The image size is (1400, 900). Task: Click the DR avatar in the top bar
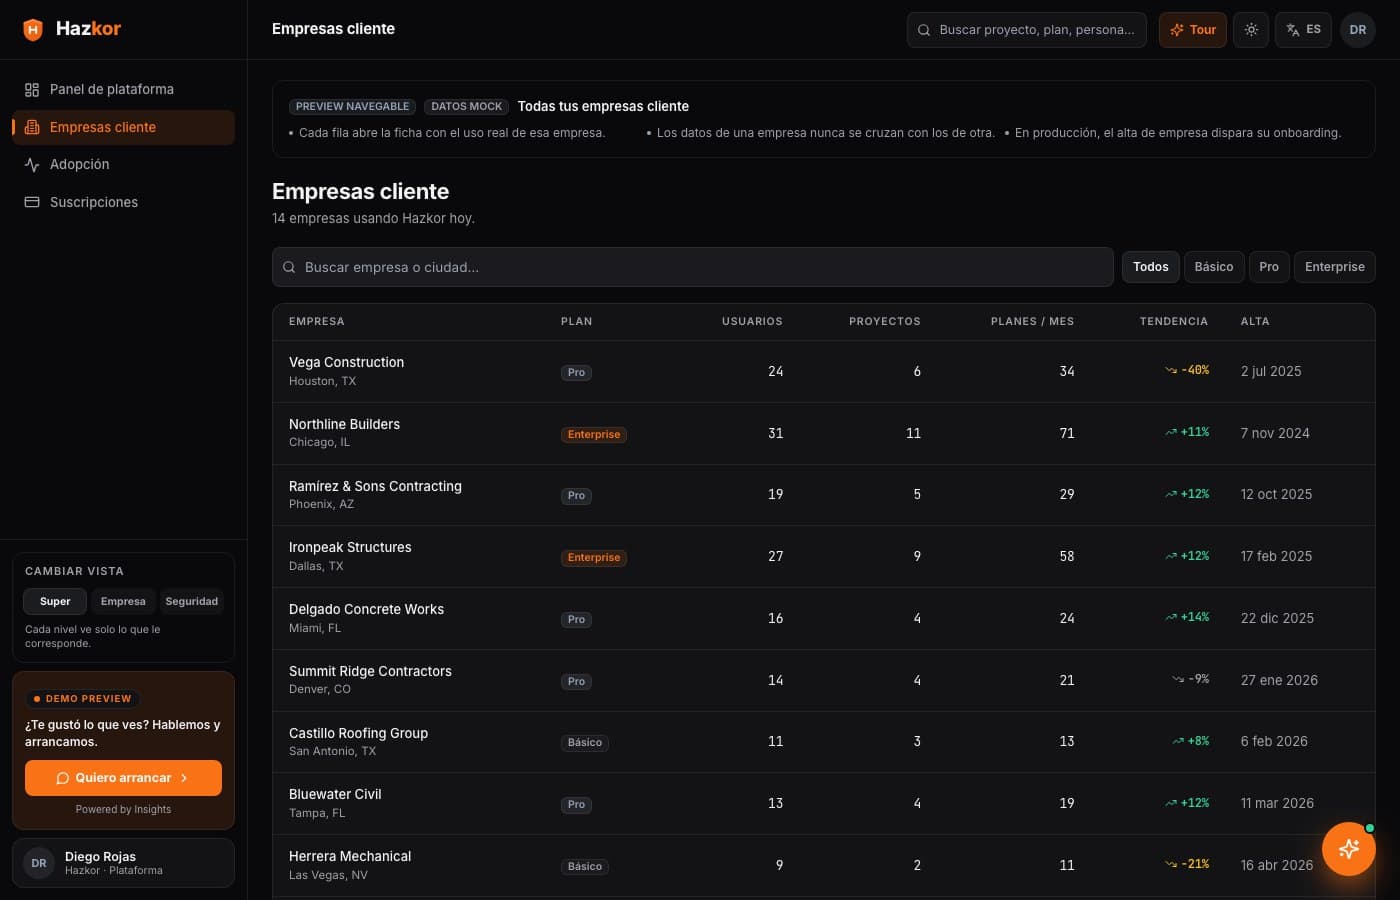pos(1358,30)
